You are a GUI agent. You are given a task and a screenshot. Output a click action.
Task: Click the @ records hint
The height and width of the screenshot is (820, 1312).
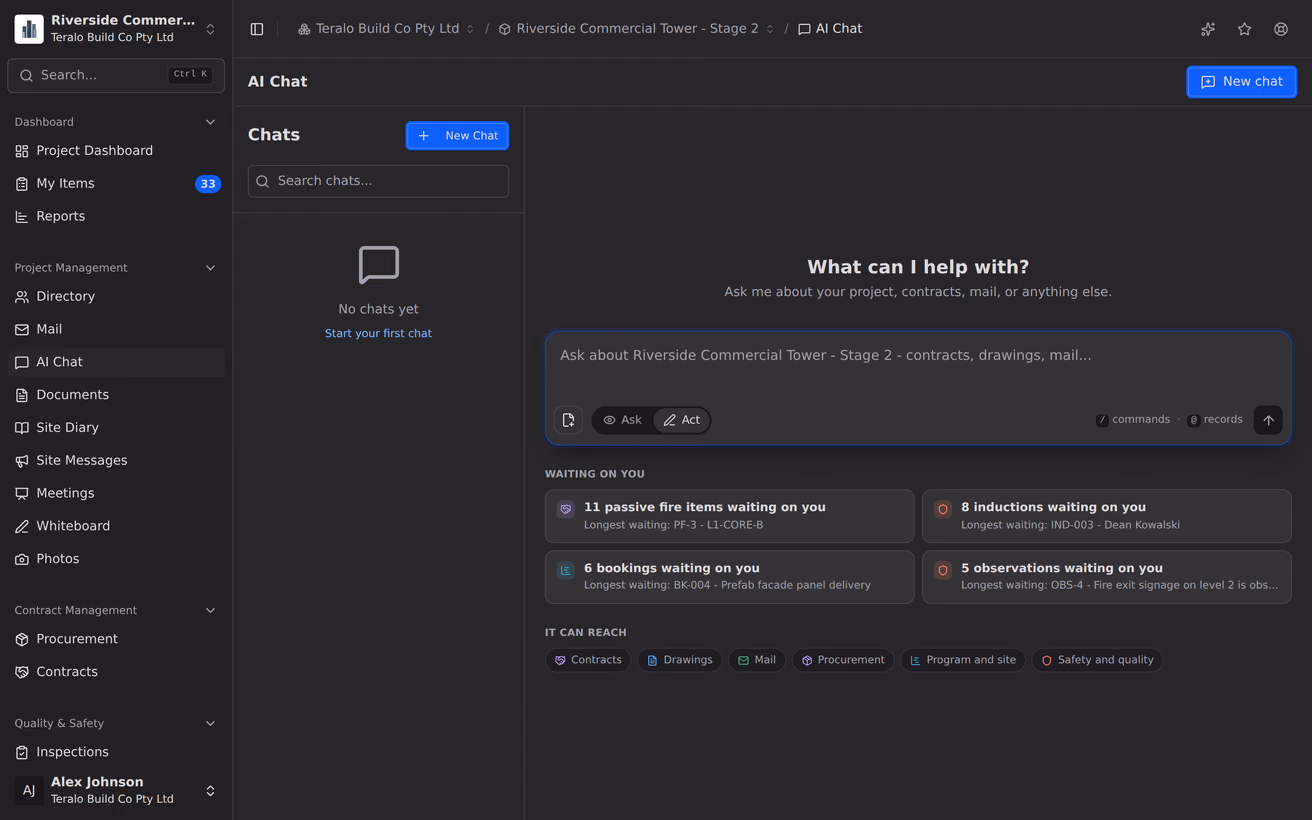[x=1215, y=420]
